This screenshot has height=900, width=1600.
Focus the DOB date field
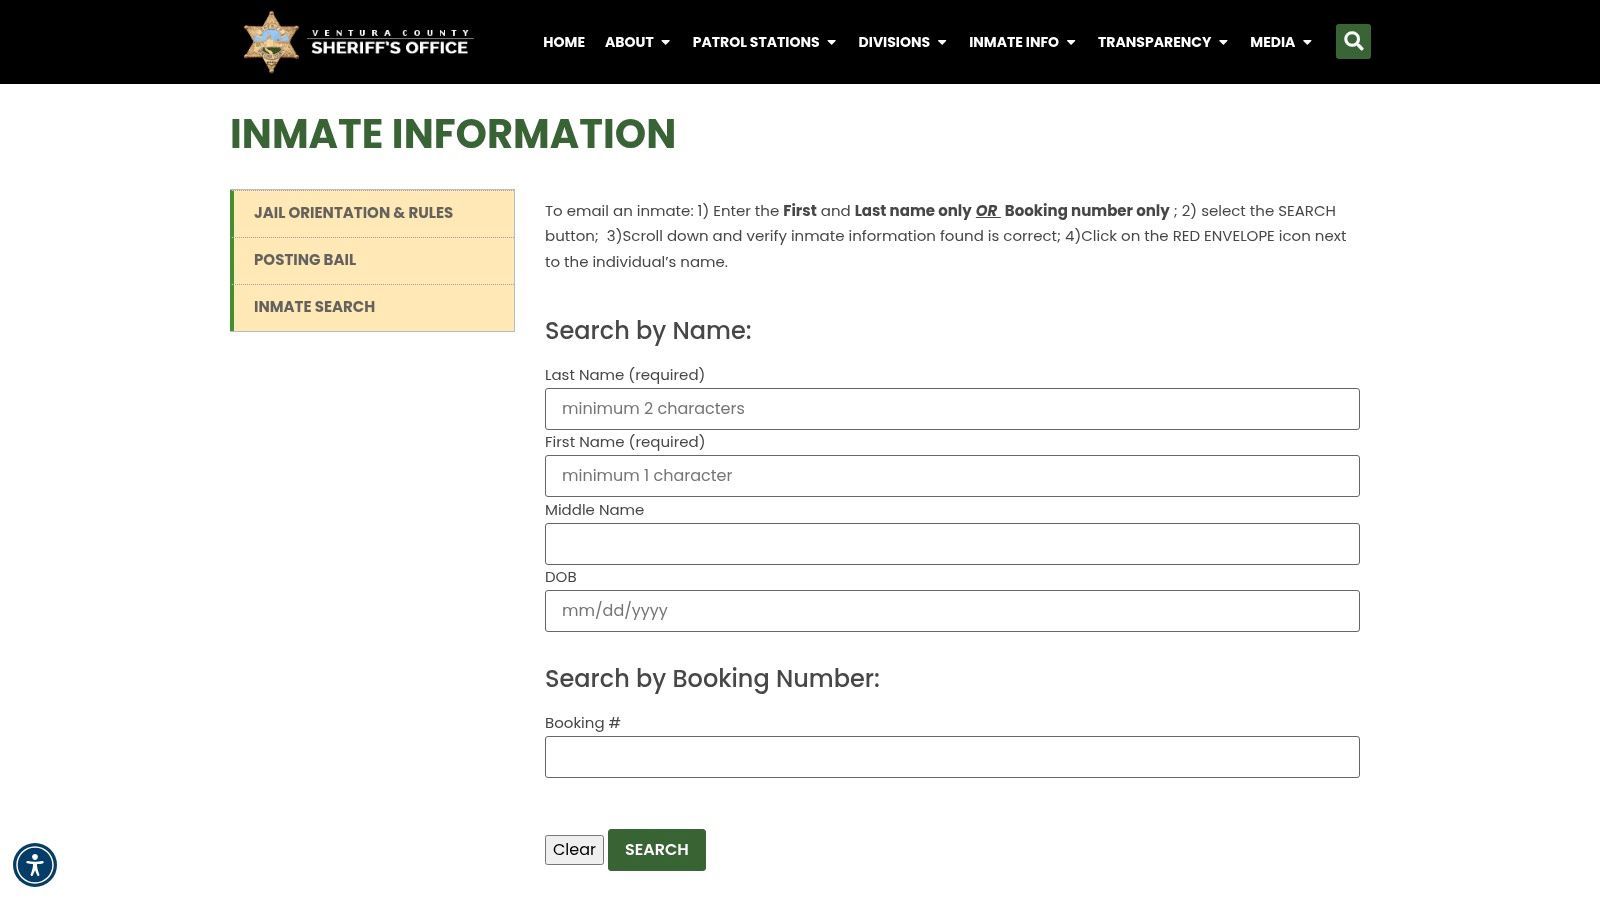coord(952,611)
